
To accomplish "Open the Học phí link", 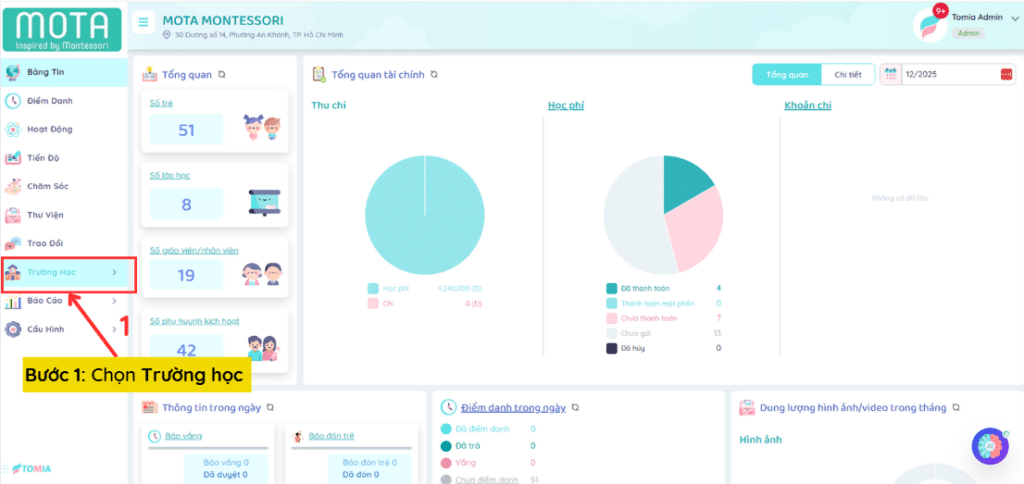I will point(564,105).
